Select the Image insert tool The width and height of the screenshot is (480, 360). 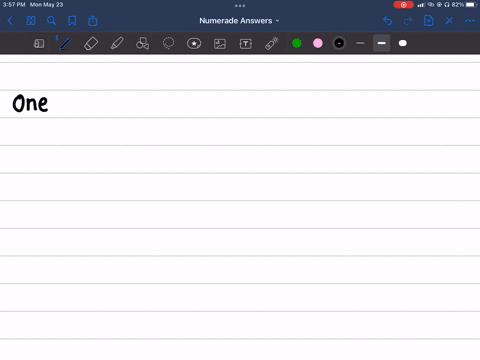point(220,43)
